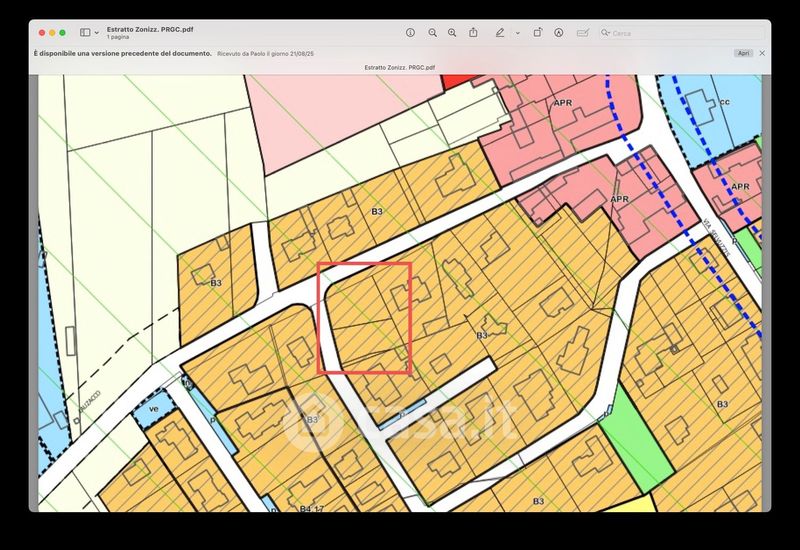Open the document info inspector
The image size is (800, 550).
pos(410,33)
